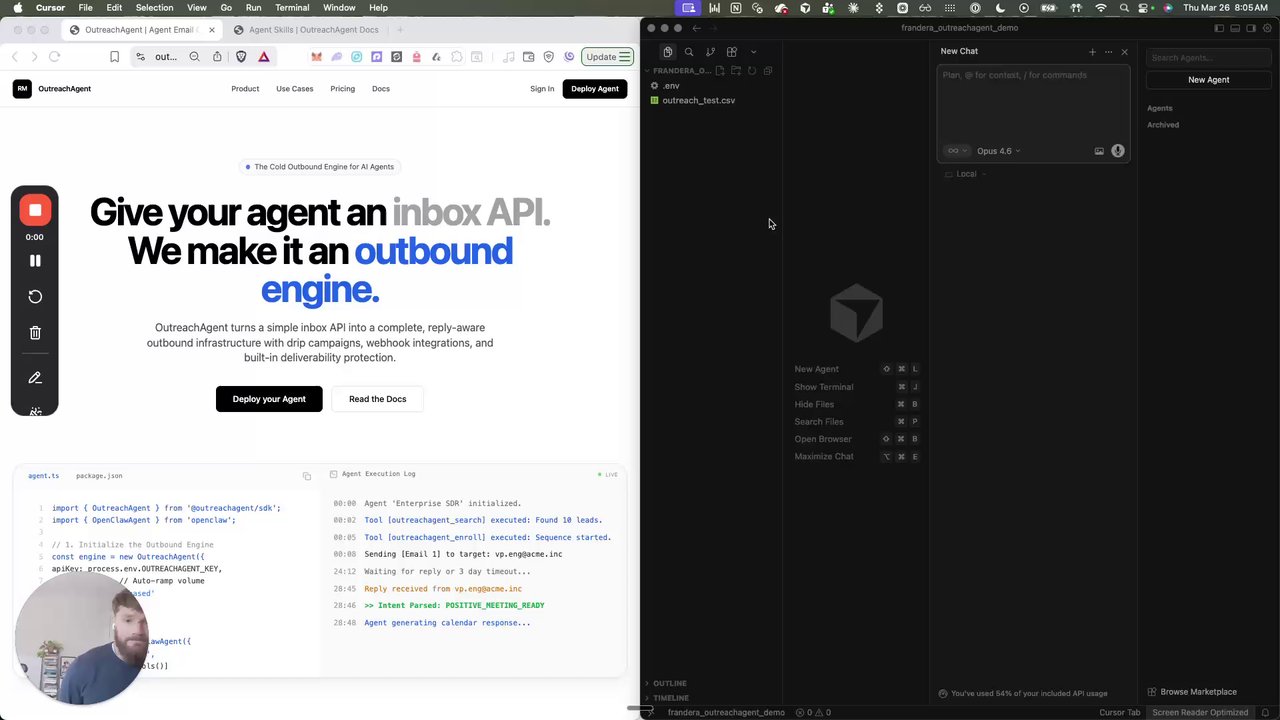Screen dimensions: 1280x720
Task: Open Product in OutreachAgent navigation
Action: click(x=245, y=89)
